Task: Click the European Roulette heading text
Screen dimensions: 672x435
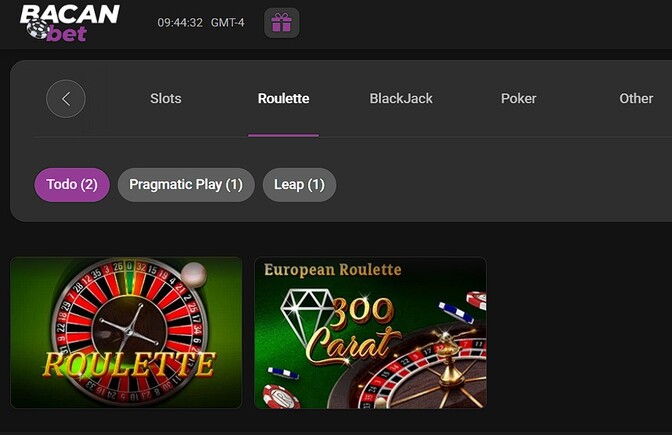Action: [333, 270]
